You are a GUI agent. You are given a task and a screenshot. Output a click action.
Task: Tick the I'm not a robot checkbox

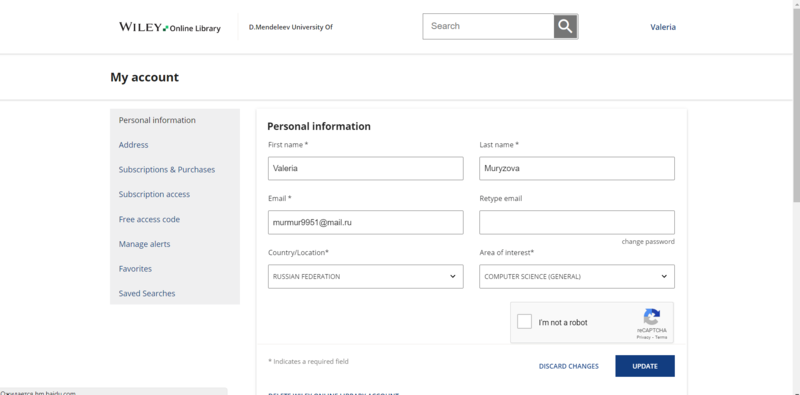[524, 322]
